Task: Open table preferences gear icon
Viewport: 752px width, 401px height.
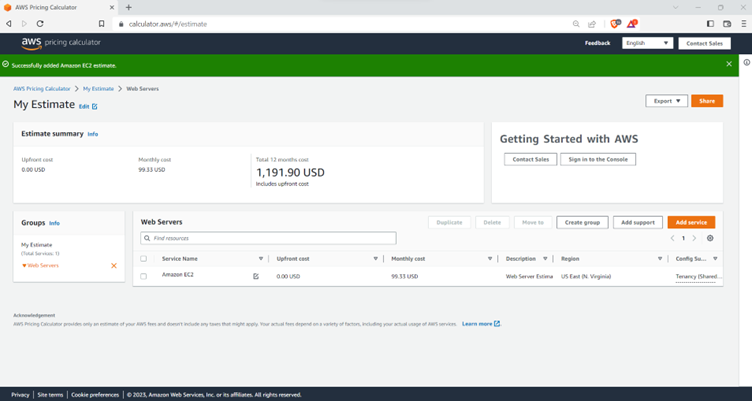Action: (710, 239)
